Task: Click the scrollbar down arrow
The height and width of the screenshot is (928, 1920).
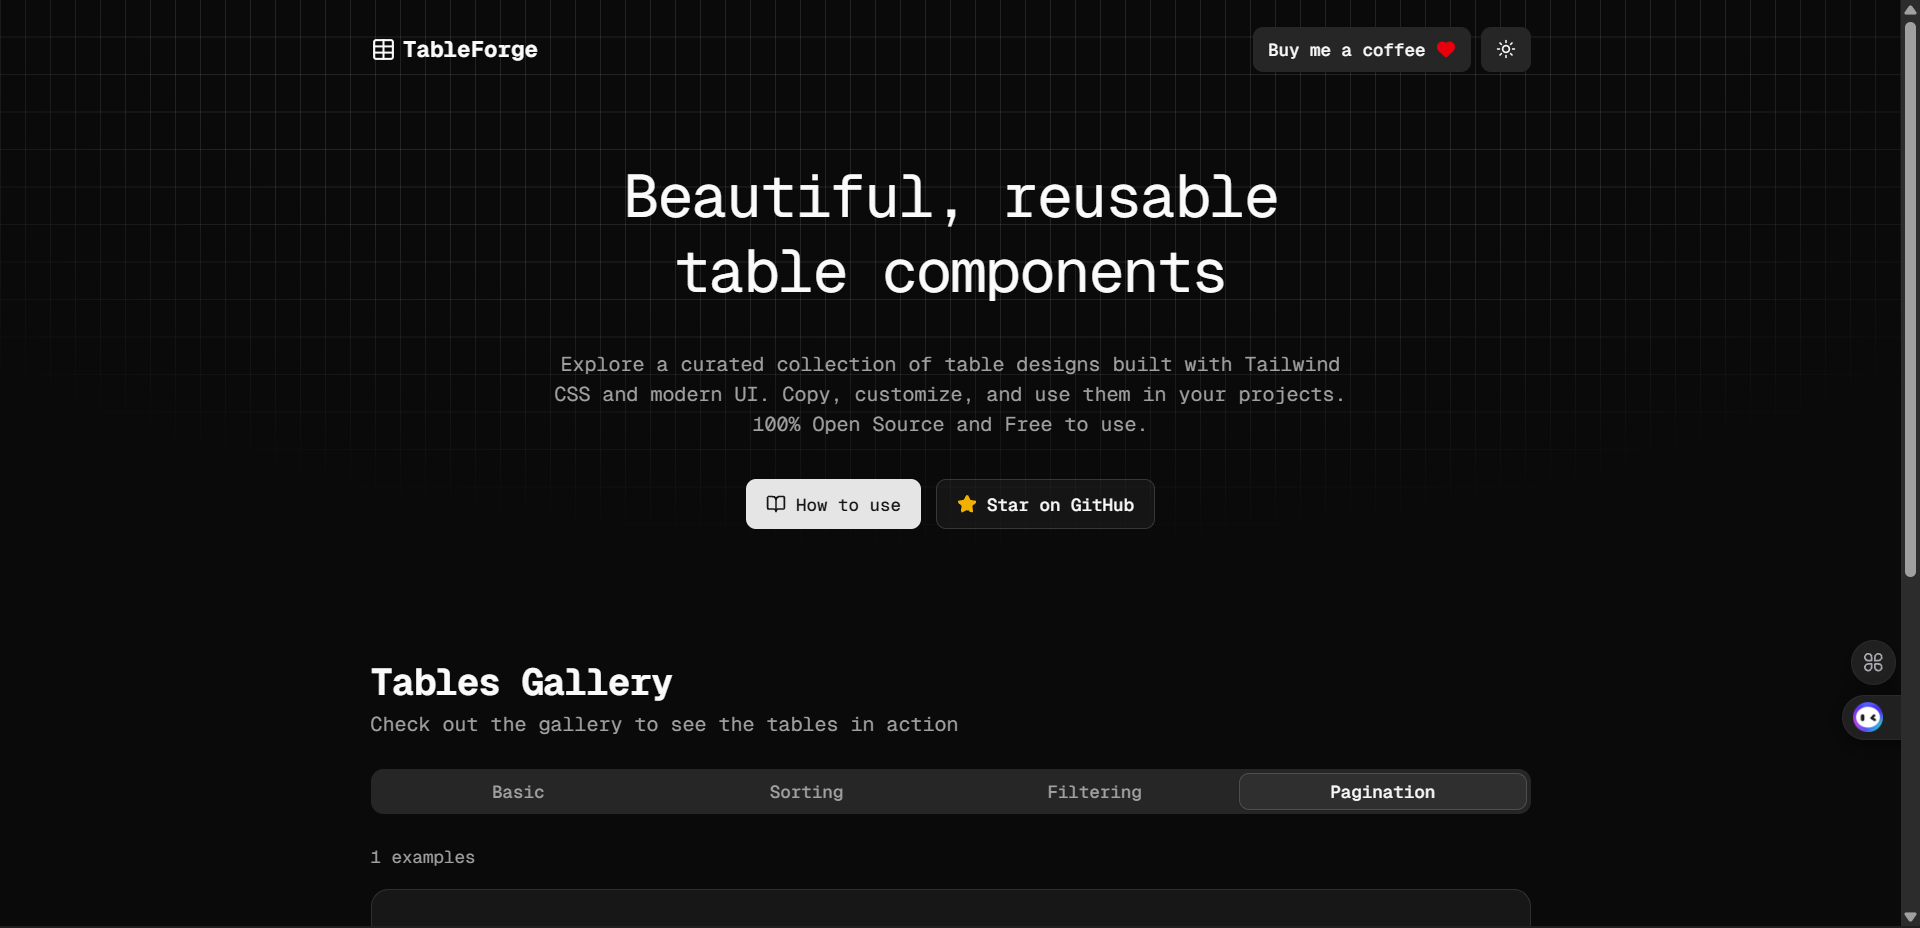Action: pyautogui.click(x=1910, y=917)
